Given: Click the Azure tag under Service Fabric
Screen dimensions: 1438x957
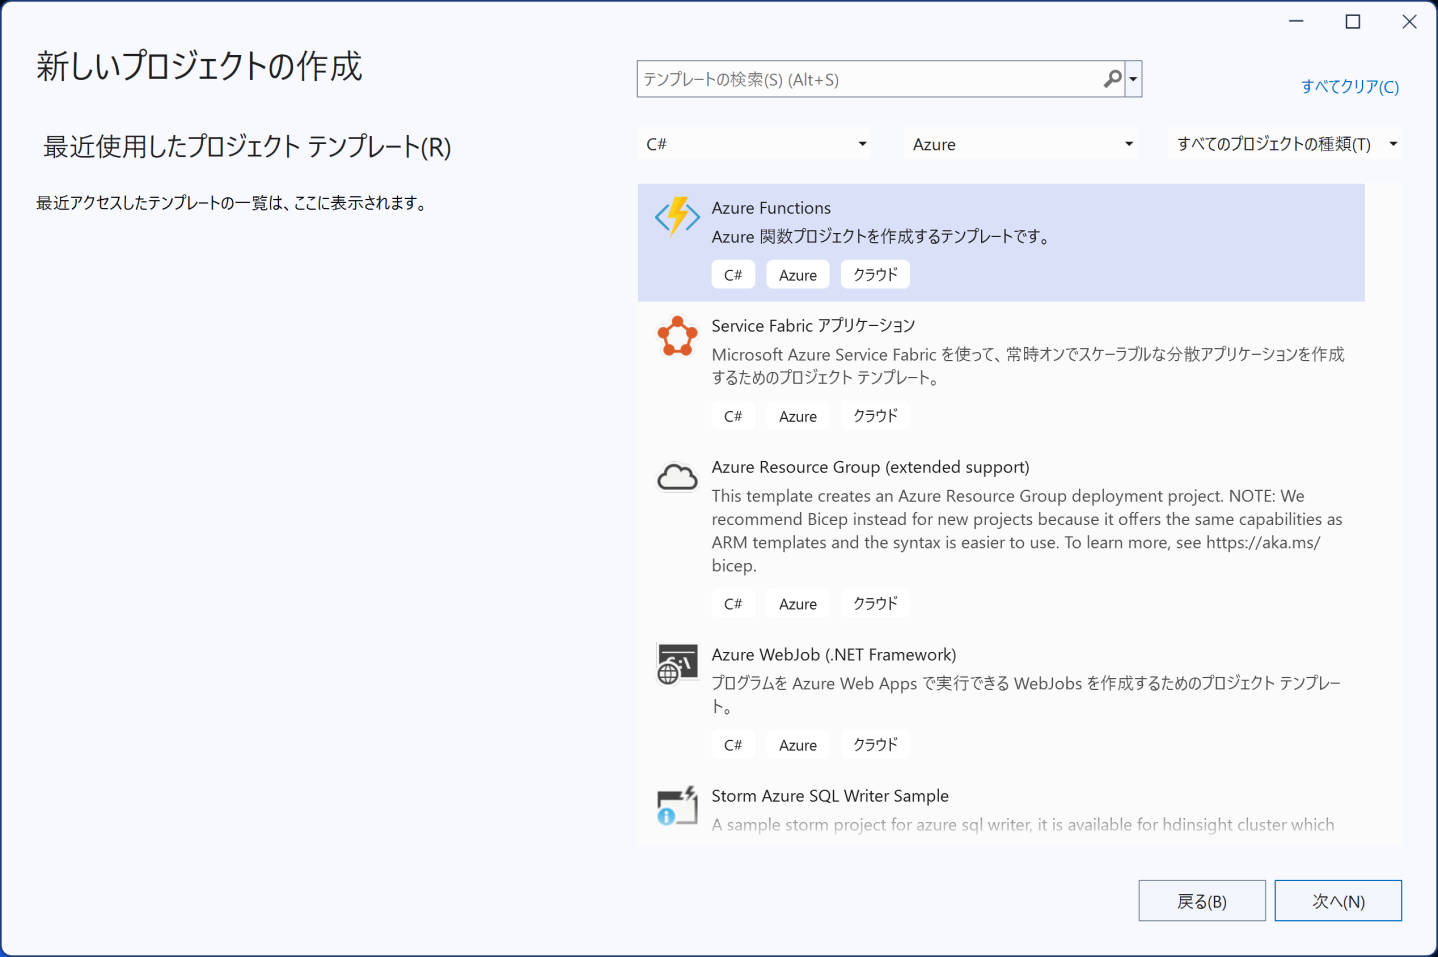Looking at the screenshot, I should (798, 416).
